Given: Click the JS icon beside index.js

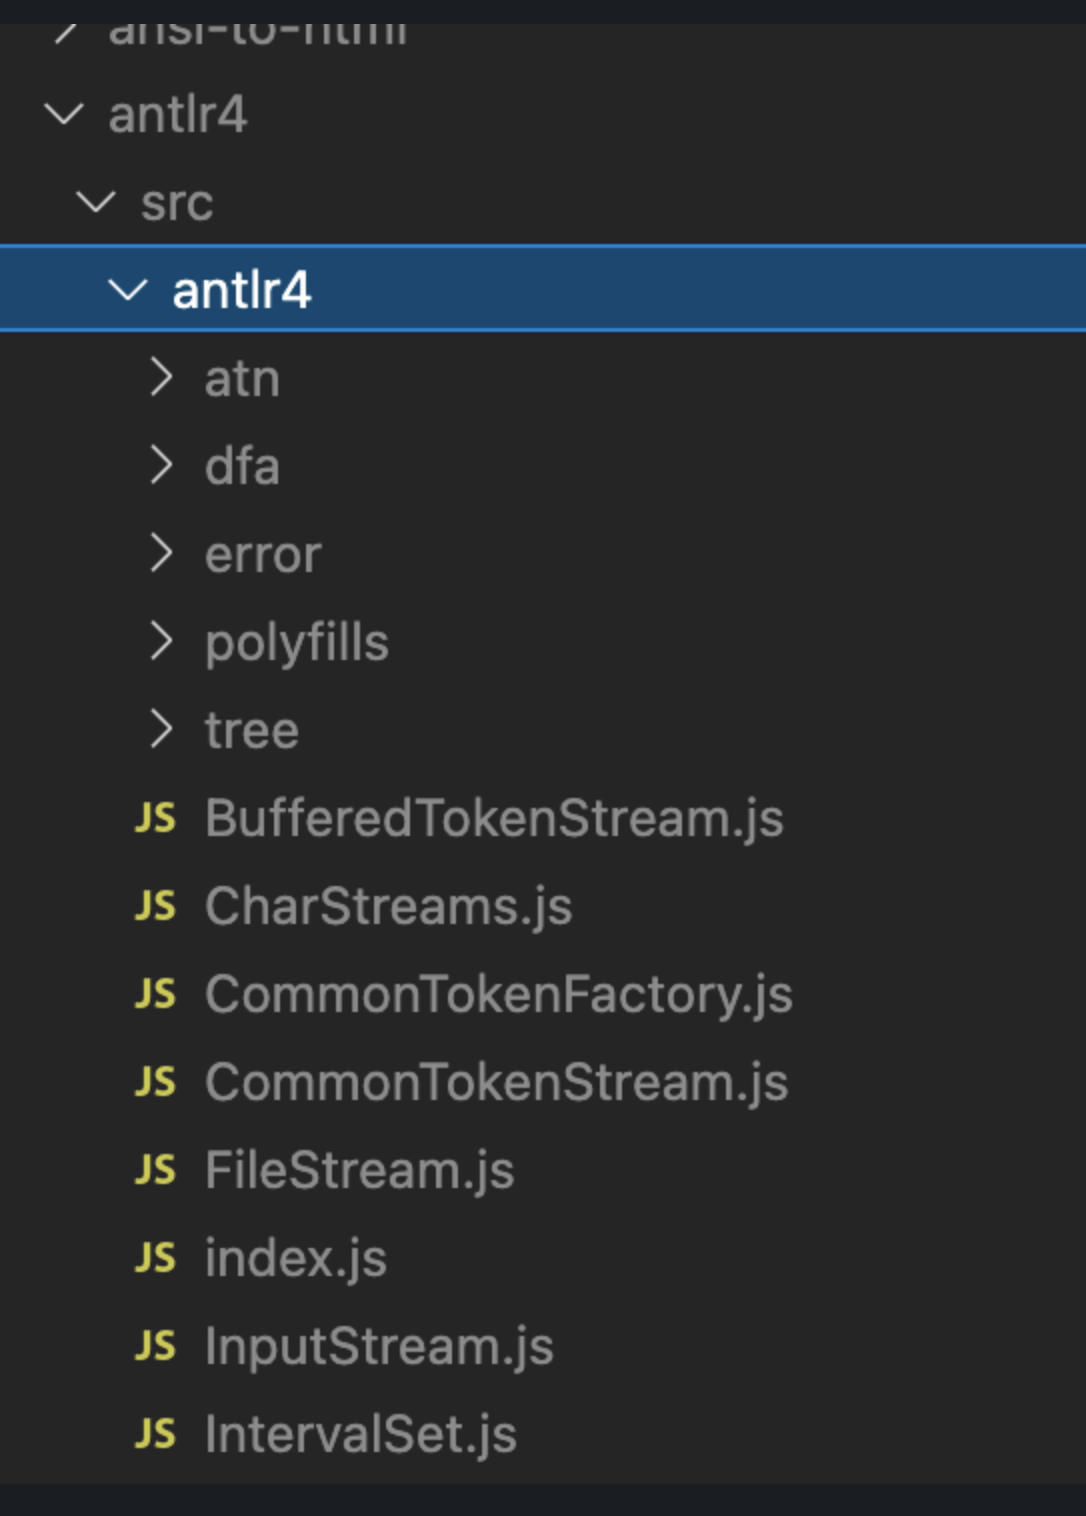Looking at the screenshot, I should 157,1258.
